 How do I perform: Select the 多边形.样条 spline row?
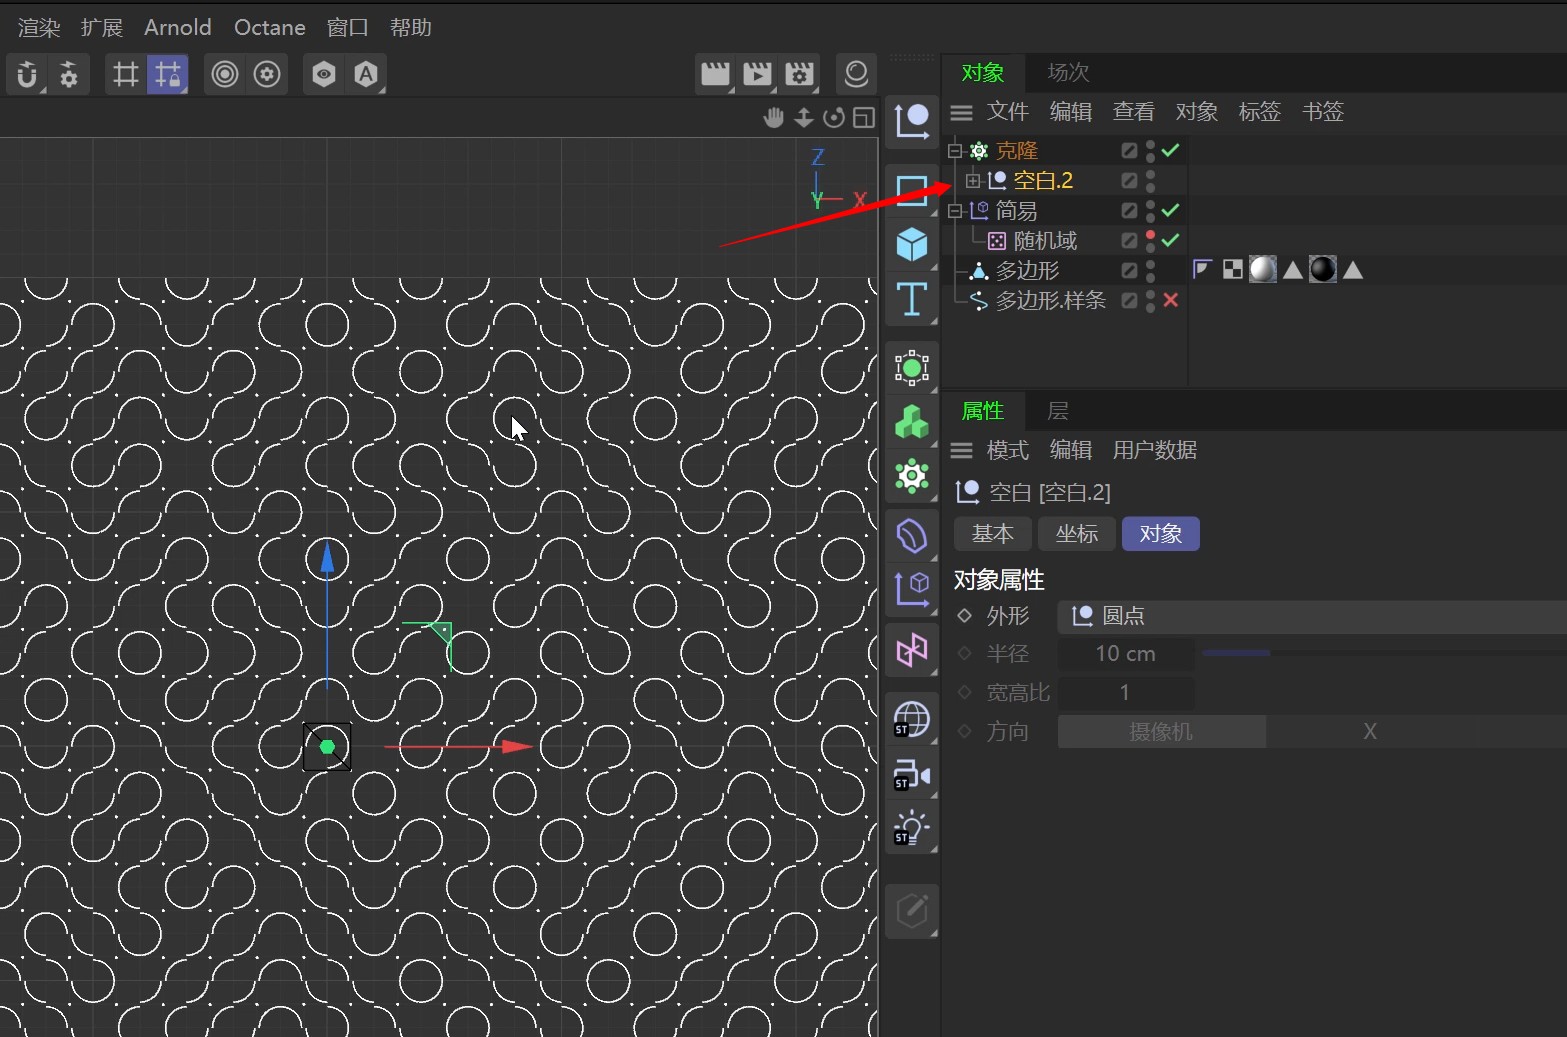coord(1051,301)
